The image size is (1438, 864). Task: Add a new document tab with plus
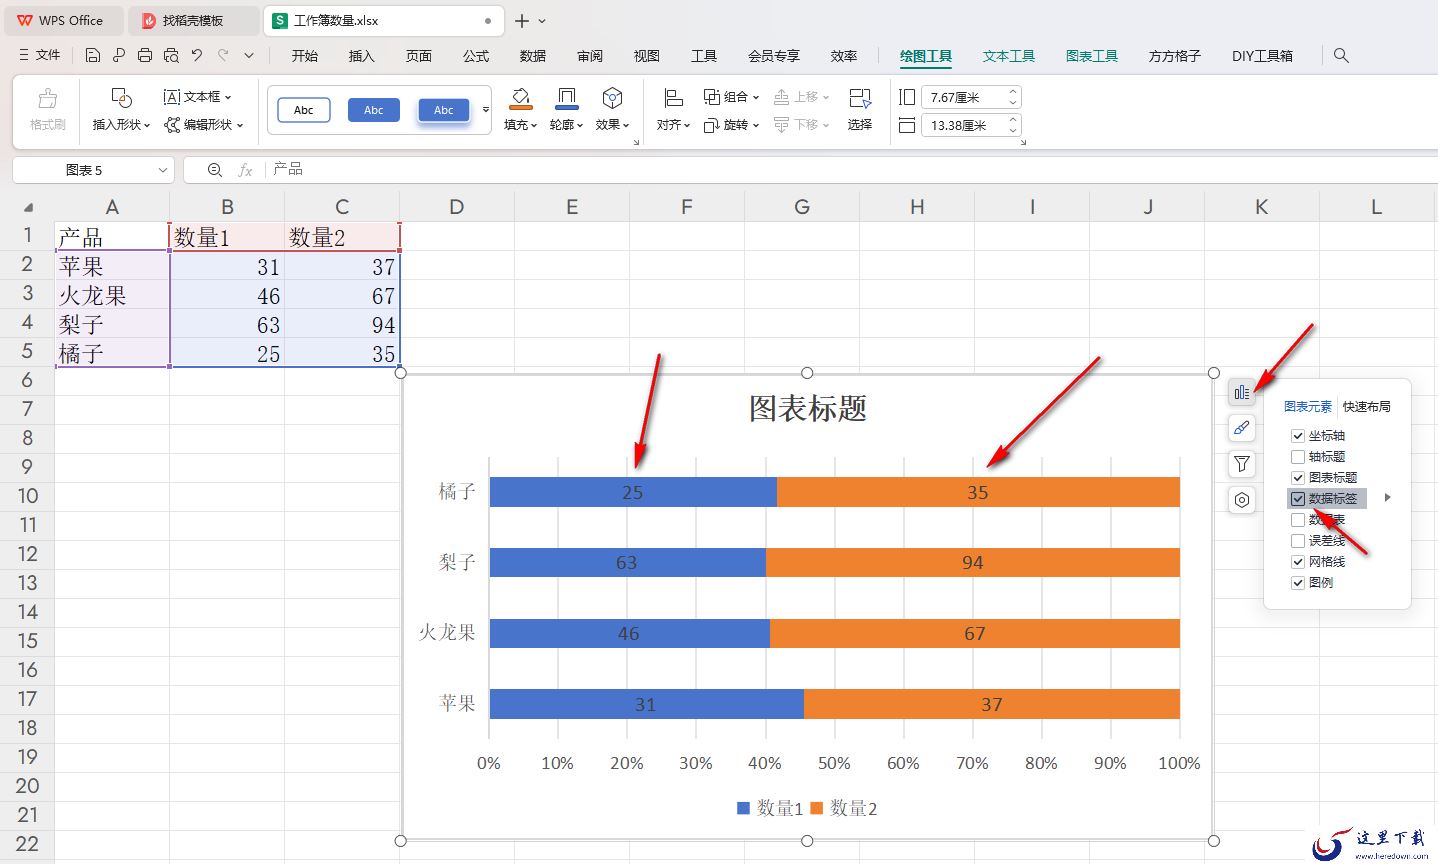point(522,20)
